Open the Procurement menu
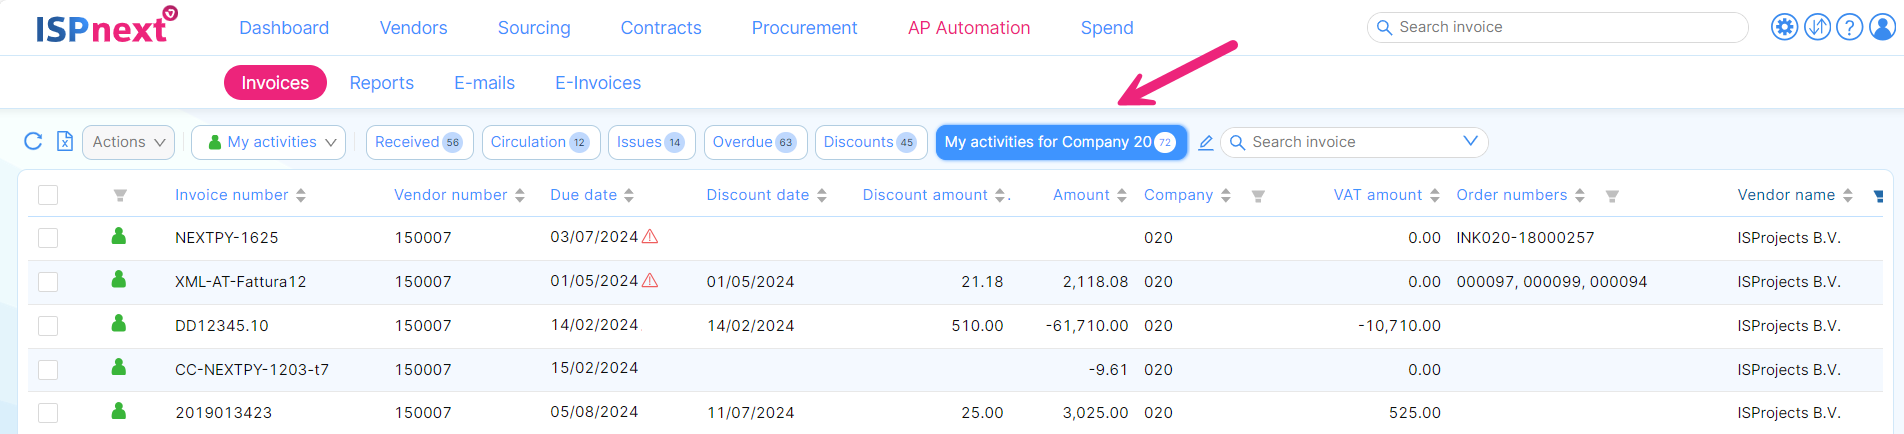This screenshot has width=1904, height=434. click(x=804, y=28)
